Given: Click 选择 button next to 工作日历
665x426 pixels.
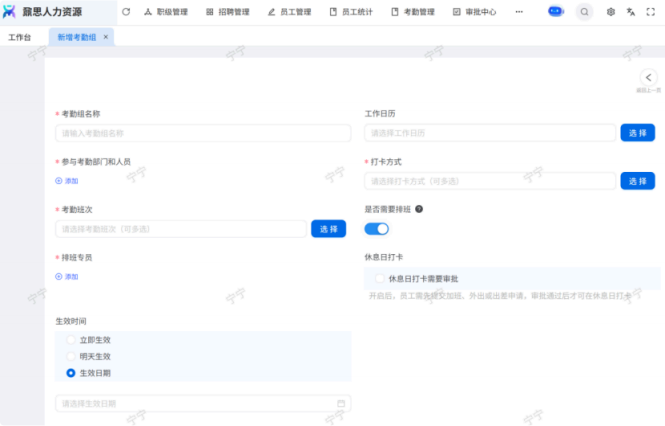Looking at the screenshot, I should pyautogui.click(x=637, y=133).
